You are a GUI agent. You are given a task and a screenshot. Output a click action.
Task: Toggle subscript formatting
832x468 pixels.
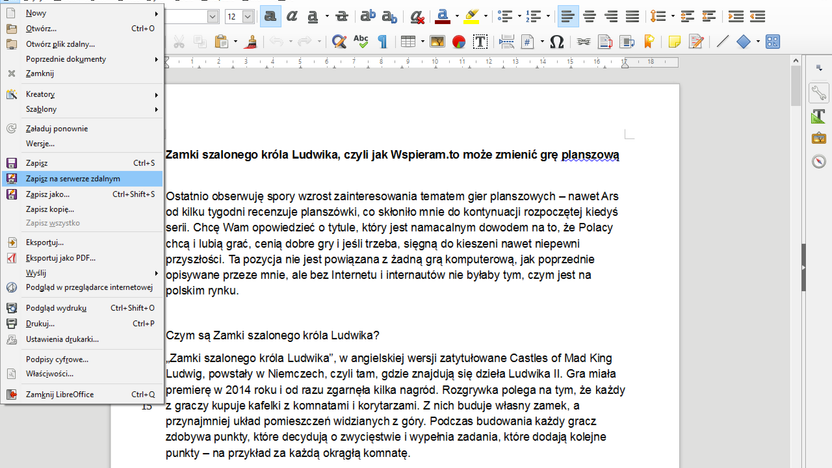pyautogui.click(x=389, y=16)
